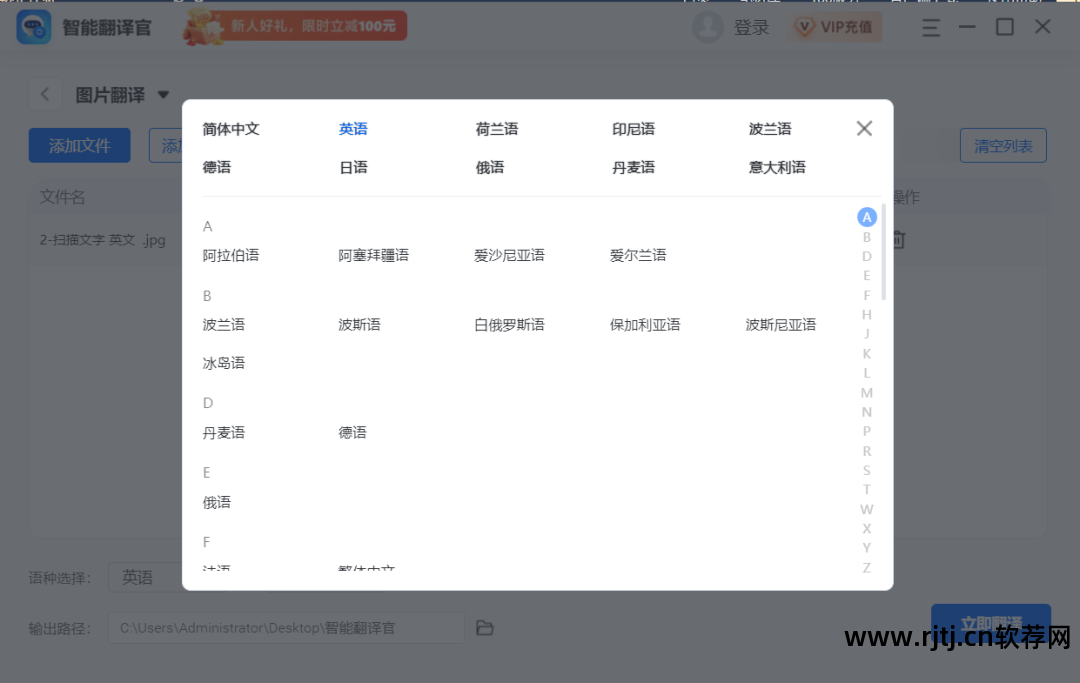Choose 德语 under section D
This screenshot has height=683, width=1080.
[353, 433]
